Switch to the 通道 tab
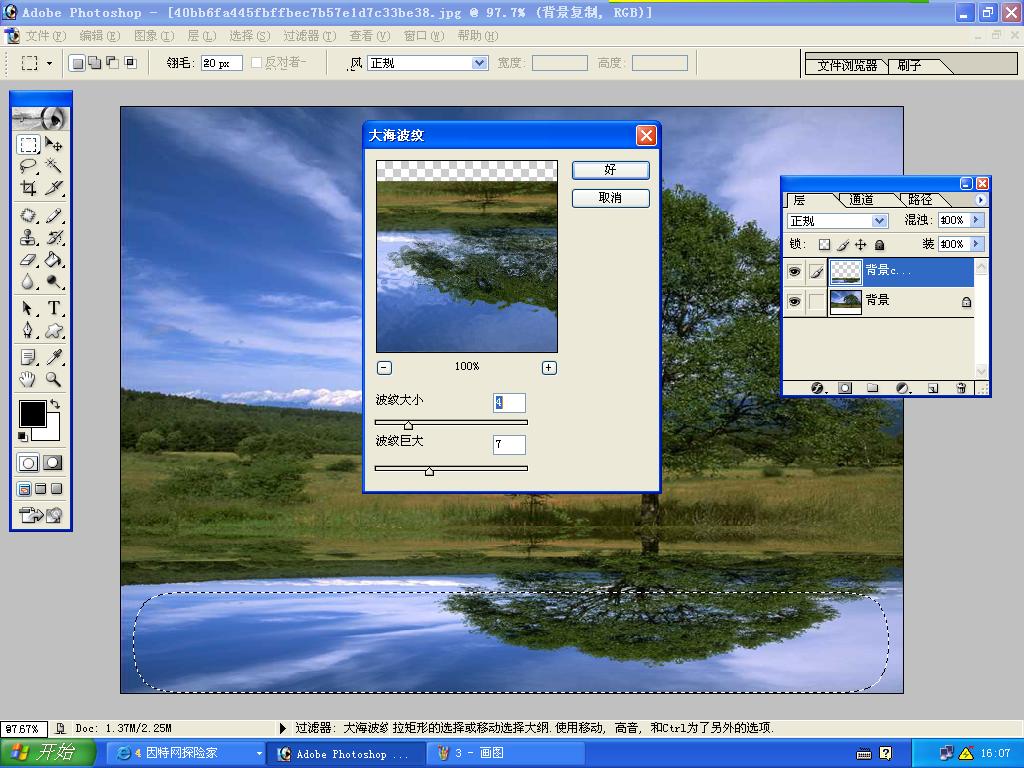 pos(860,200)
